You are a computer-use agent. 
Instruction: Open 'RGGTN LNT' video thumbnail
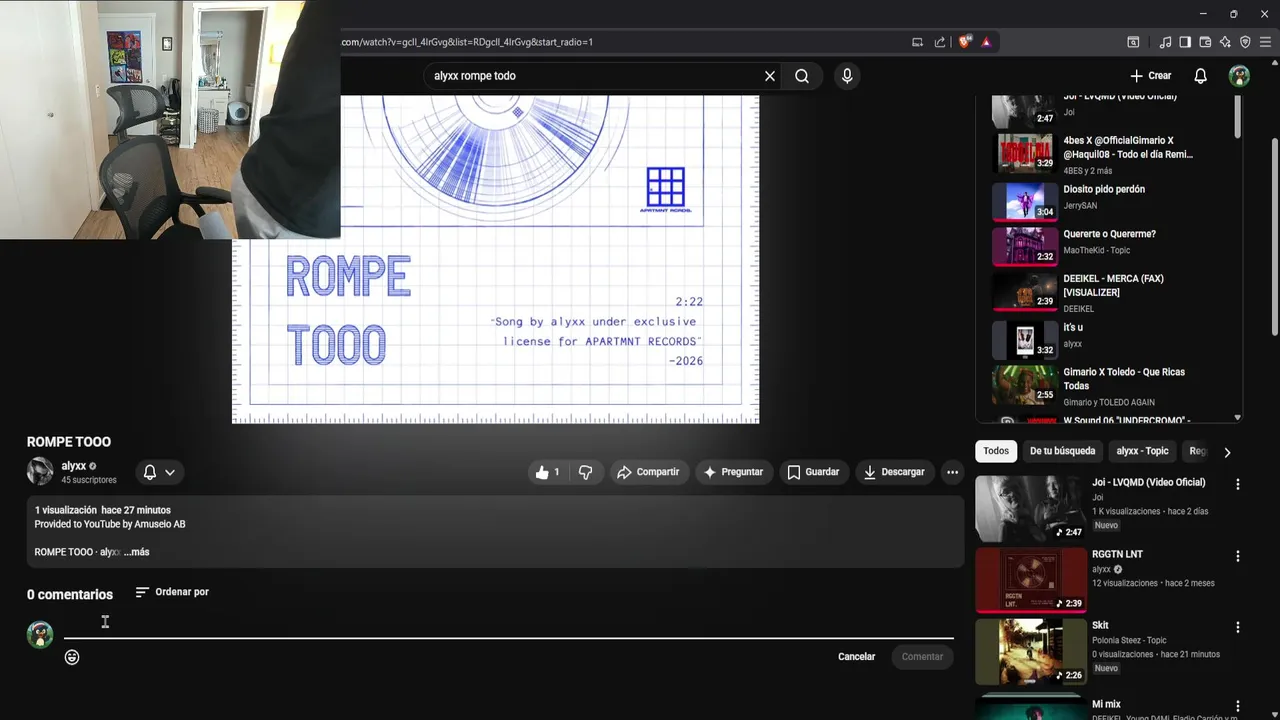(1031, 579)
